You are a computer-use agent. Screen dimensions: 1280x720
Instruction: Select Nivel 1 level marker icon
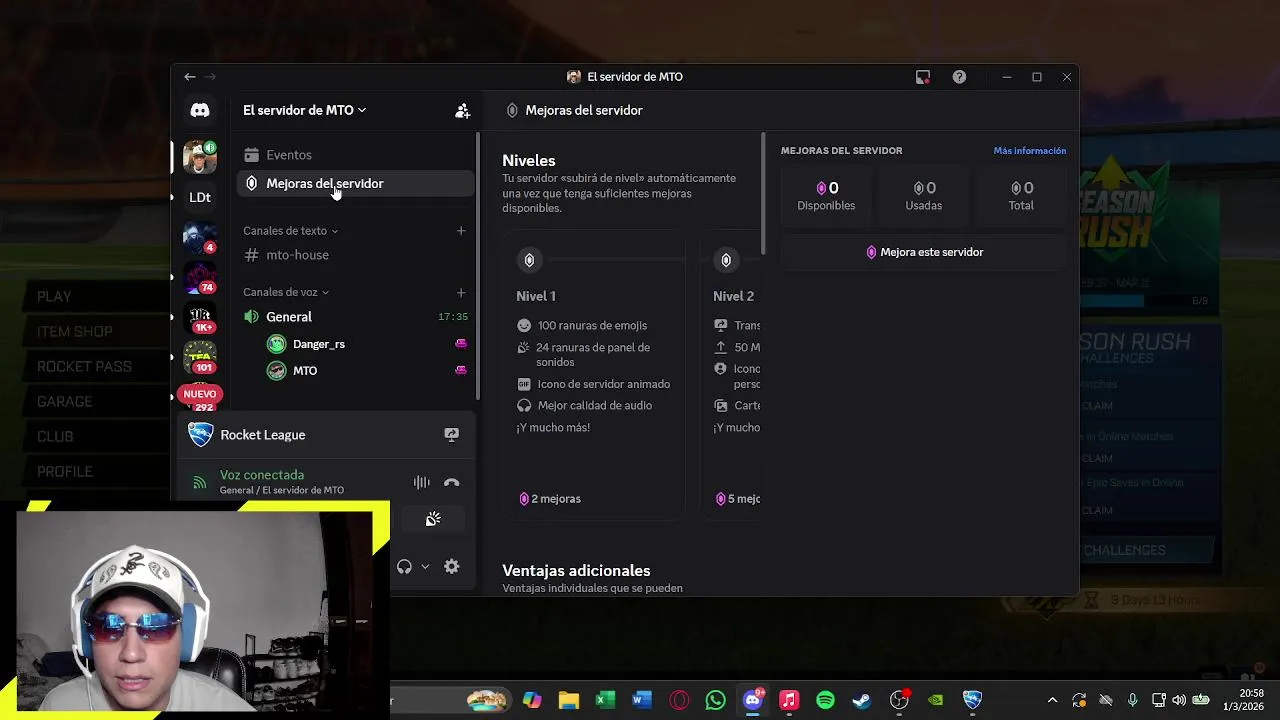[x=529, y=260]
